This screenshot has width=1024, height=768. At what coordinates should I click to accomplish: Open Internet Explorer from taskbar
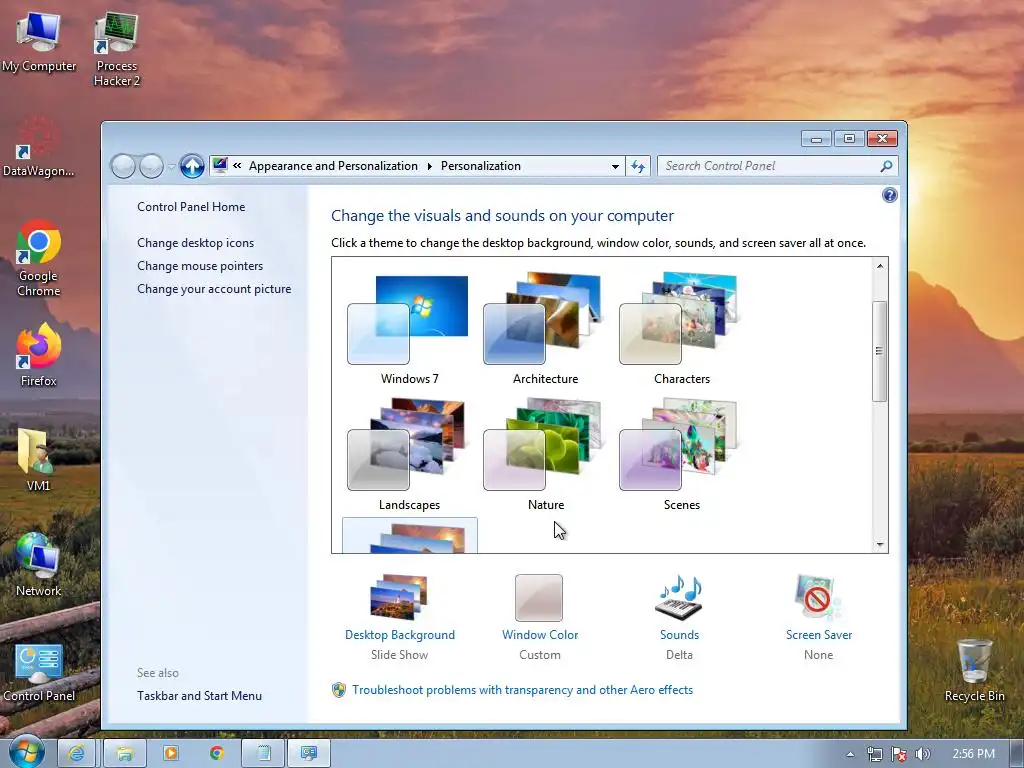[76, 754]
